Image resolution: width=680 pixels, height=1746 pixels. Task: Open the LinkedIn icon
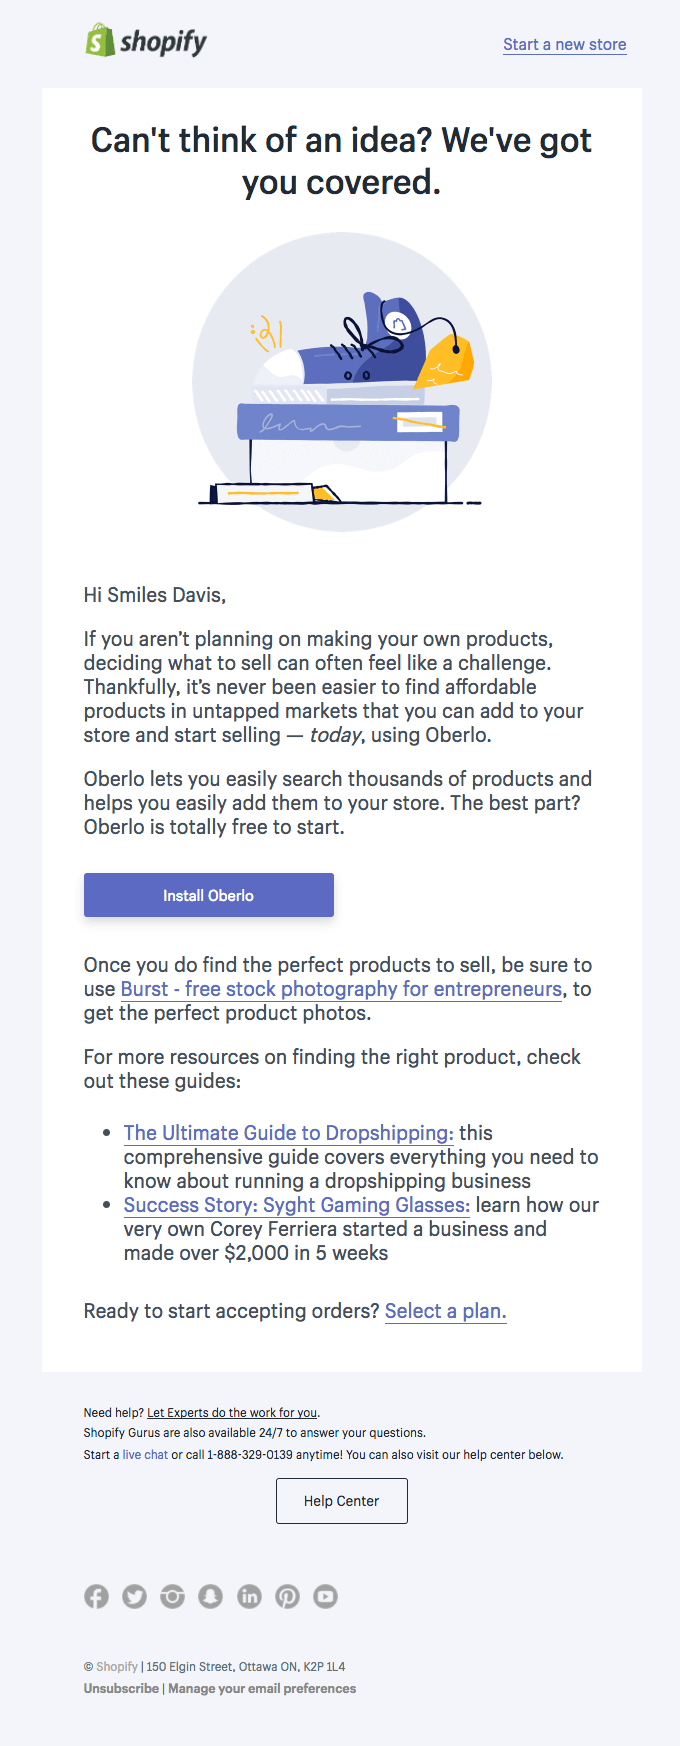pos(248,1596)
